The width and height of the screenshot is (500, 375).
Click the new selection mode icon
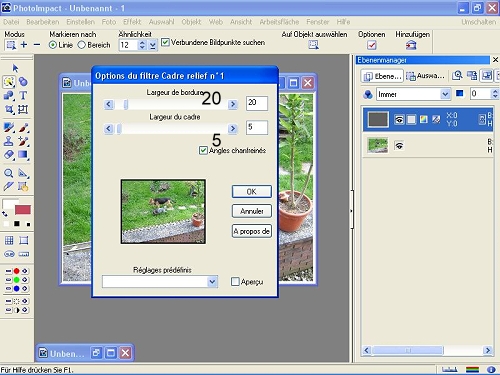[x=11, y=45]
